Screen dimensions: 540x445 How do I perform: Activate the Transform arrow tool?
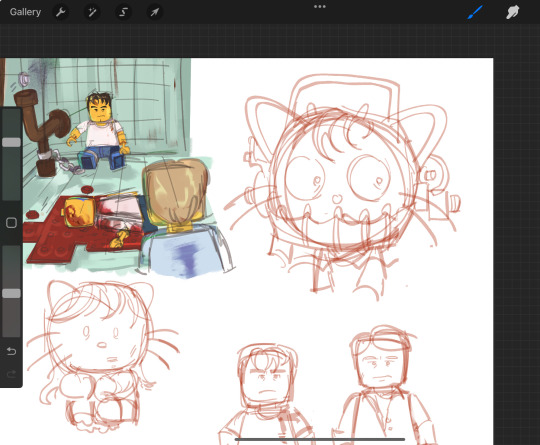[154, 12]
